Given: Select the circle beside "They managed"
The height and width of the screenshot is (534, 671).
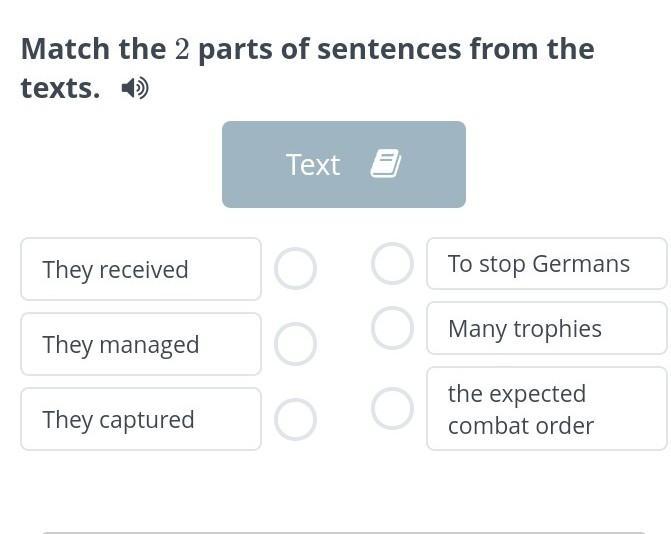Looking at the screenshot, I should pyautogui.click(x=296, y=344).
